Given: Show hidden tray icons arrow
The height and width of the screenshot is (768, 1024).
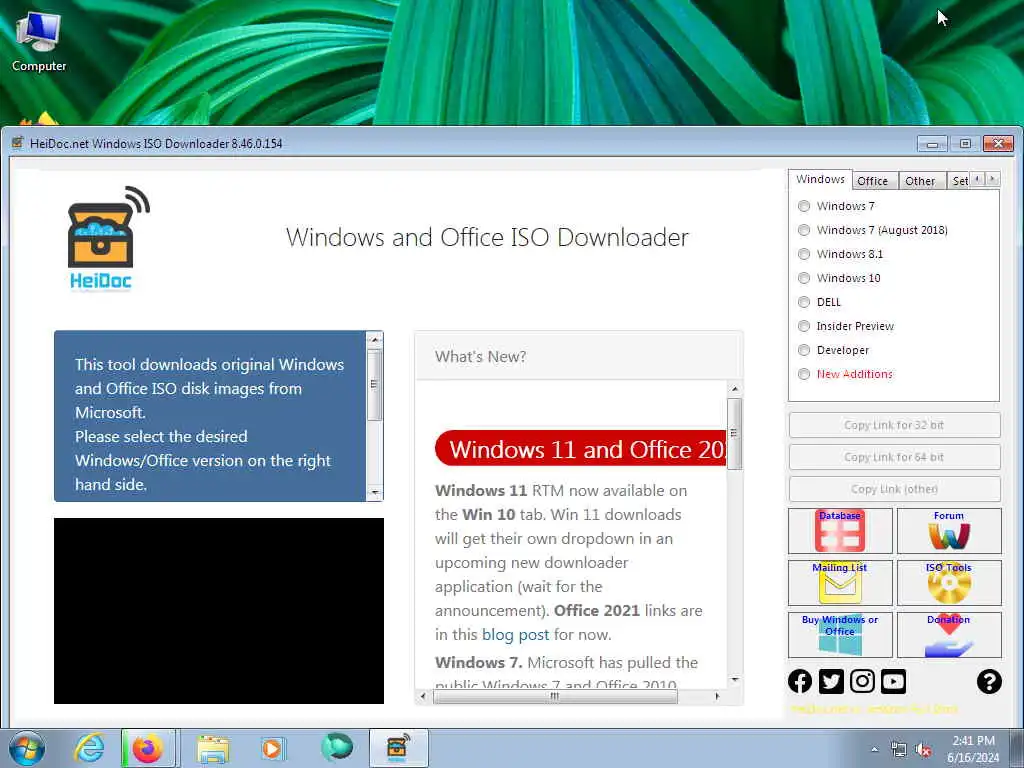Looking at the screenshot, I should [874, 750].
